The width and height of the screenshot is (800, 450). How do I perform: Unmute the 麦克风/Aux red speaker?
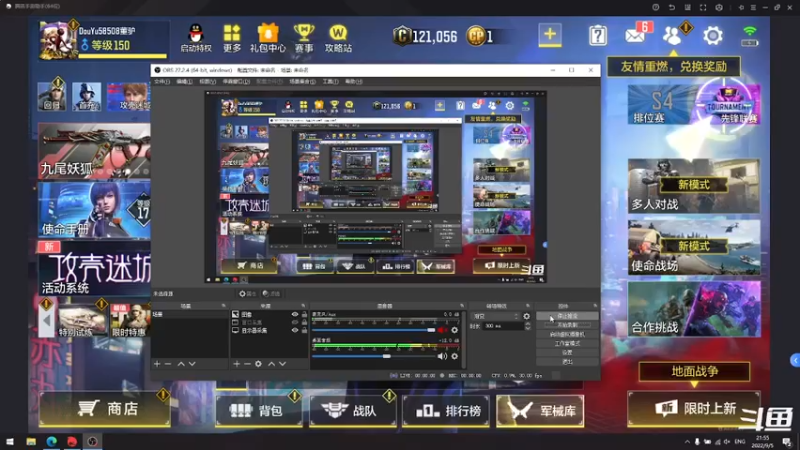442,330
